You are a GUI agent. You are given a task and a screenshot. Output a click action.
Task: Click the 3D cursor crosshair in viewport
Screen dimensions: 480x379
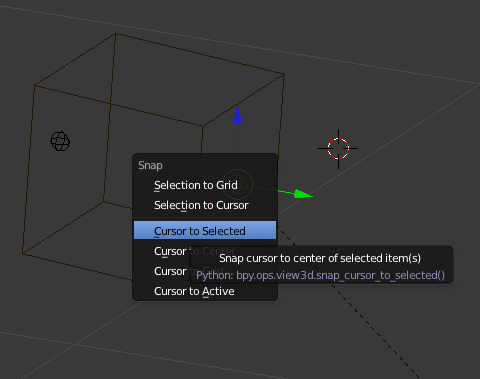coord(338,148)
